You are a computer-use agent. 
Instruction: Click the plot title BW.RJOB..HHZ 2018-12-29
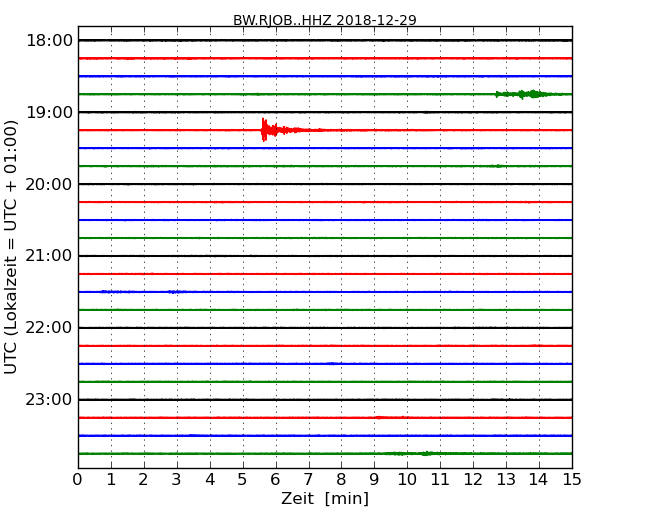pyautogui.click(x=325, y=20)
